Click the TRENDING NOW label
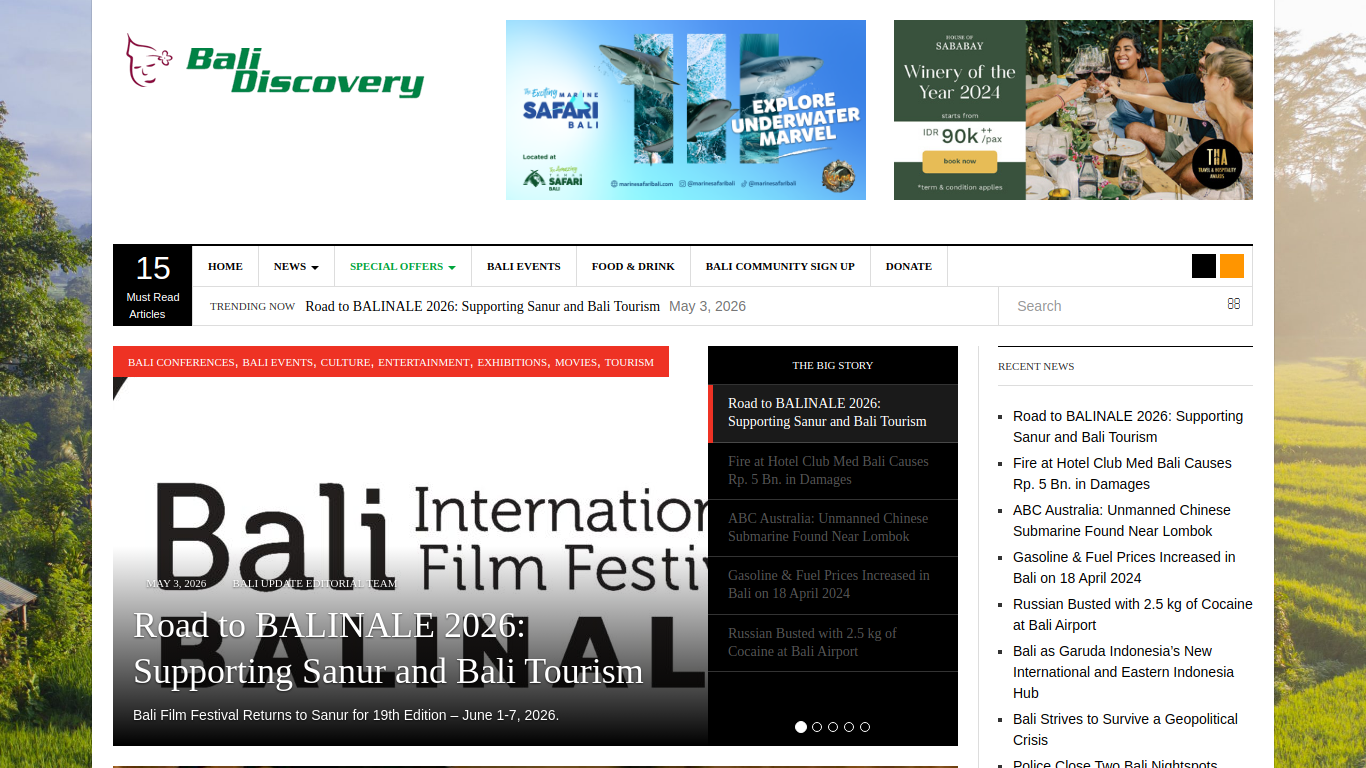The image size is (1366, 768). [252, 306]
